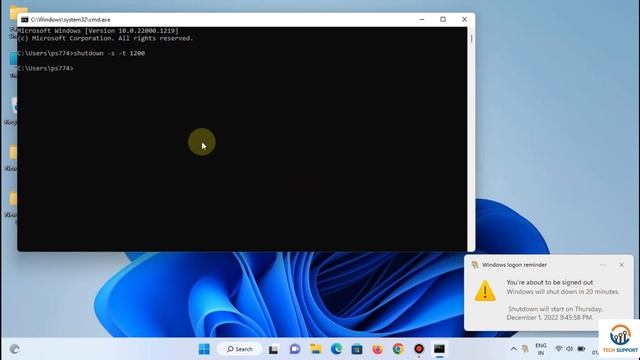This screenshot has width=640, height=360.
Task: Expand the hidden system tray icons
Action: 513,349
